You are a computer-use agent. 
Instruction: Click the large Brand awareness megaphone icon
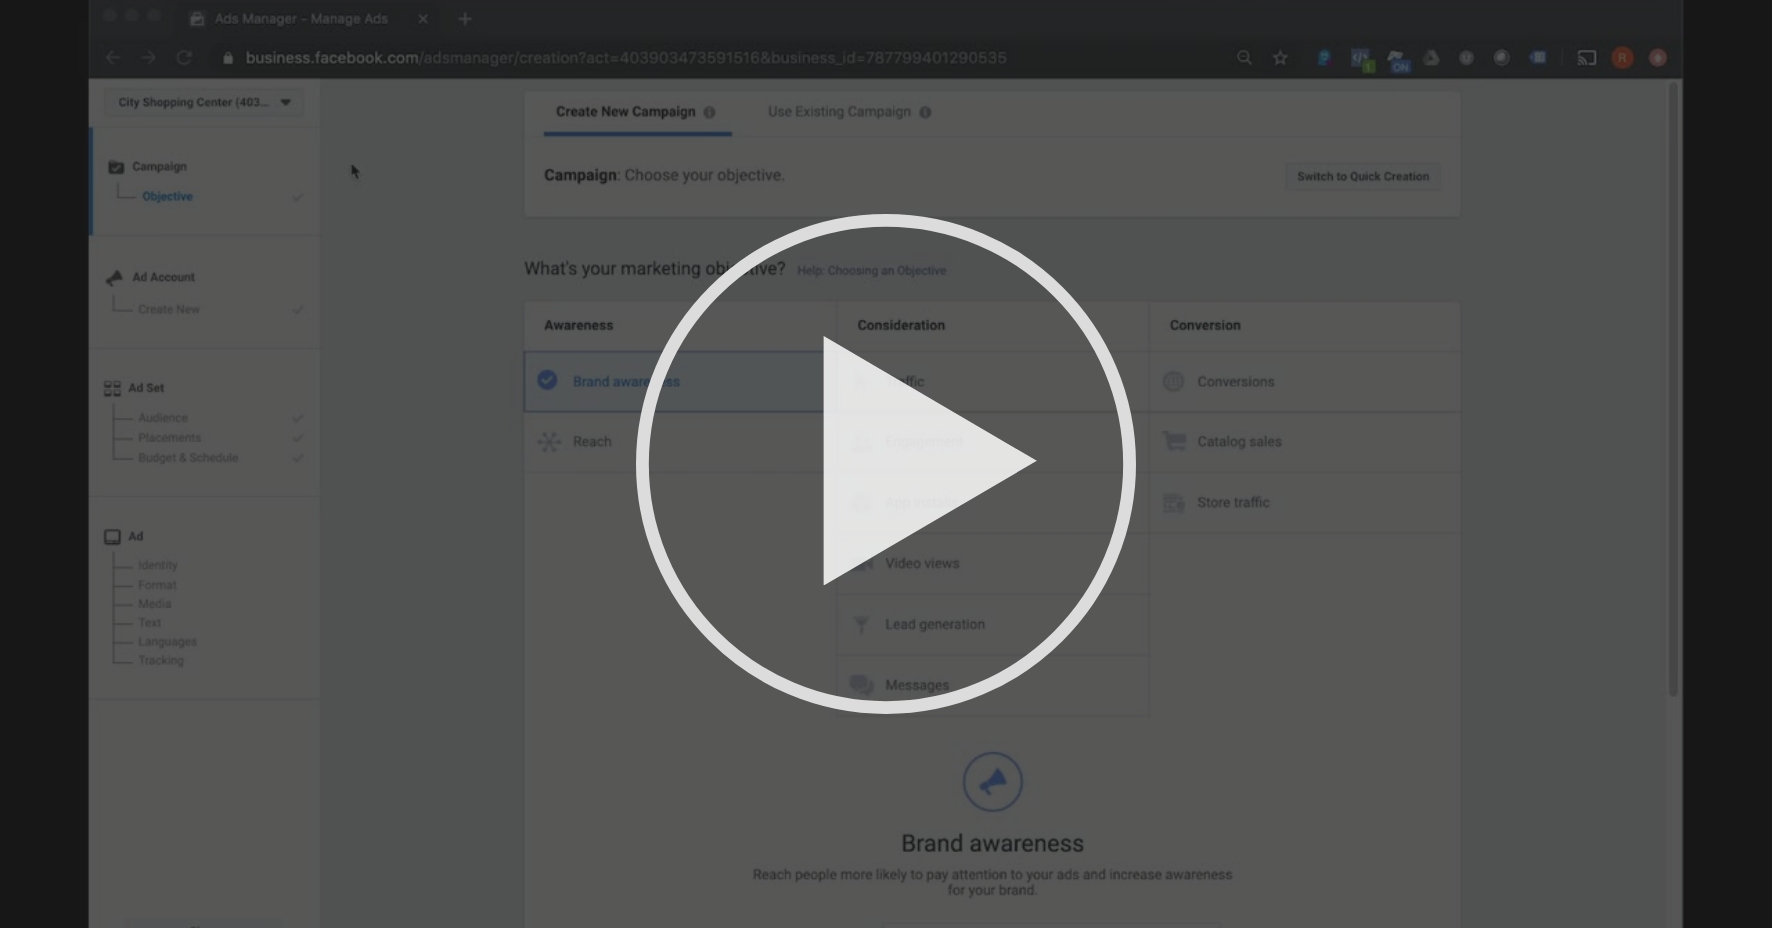pyautogui.click(x=992, y=782)
